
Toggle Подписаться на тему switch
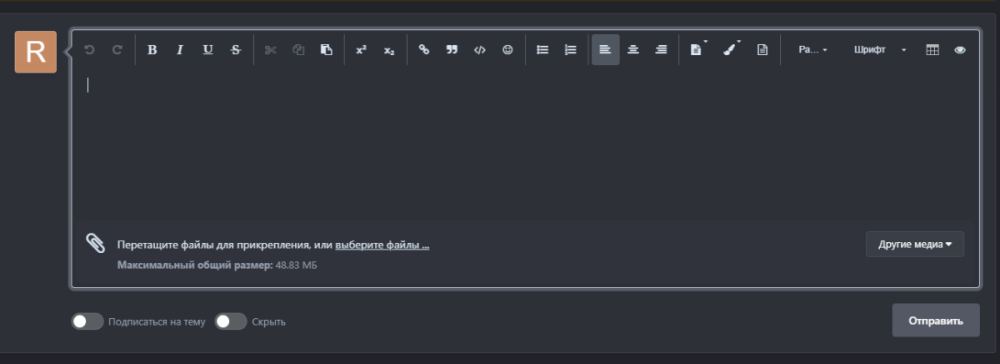point(87,321)
